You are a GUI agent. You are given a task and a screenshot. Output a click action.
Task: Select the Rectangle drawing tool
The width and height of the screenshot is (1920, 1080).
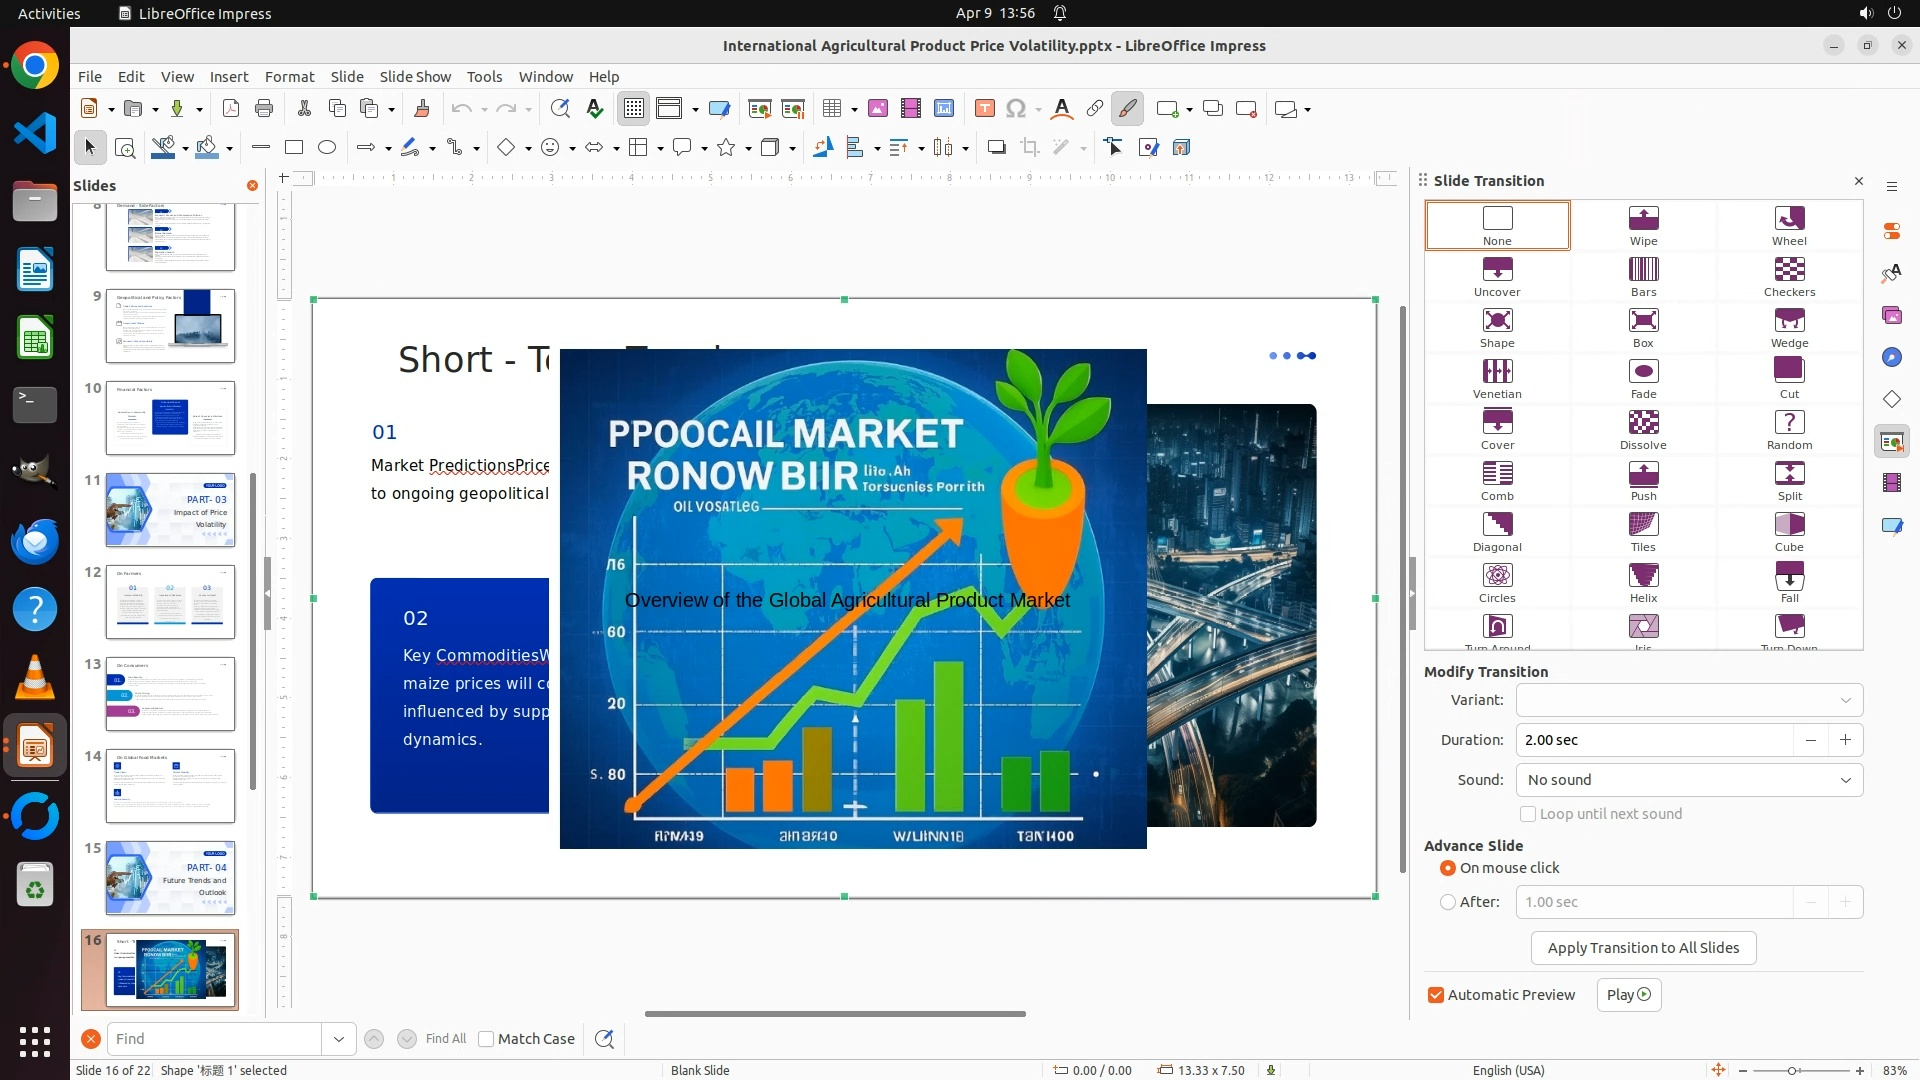point(294,148)
